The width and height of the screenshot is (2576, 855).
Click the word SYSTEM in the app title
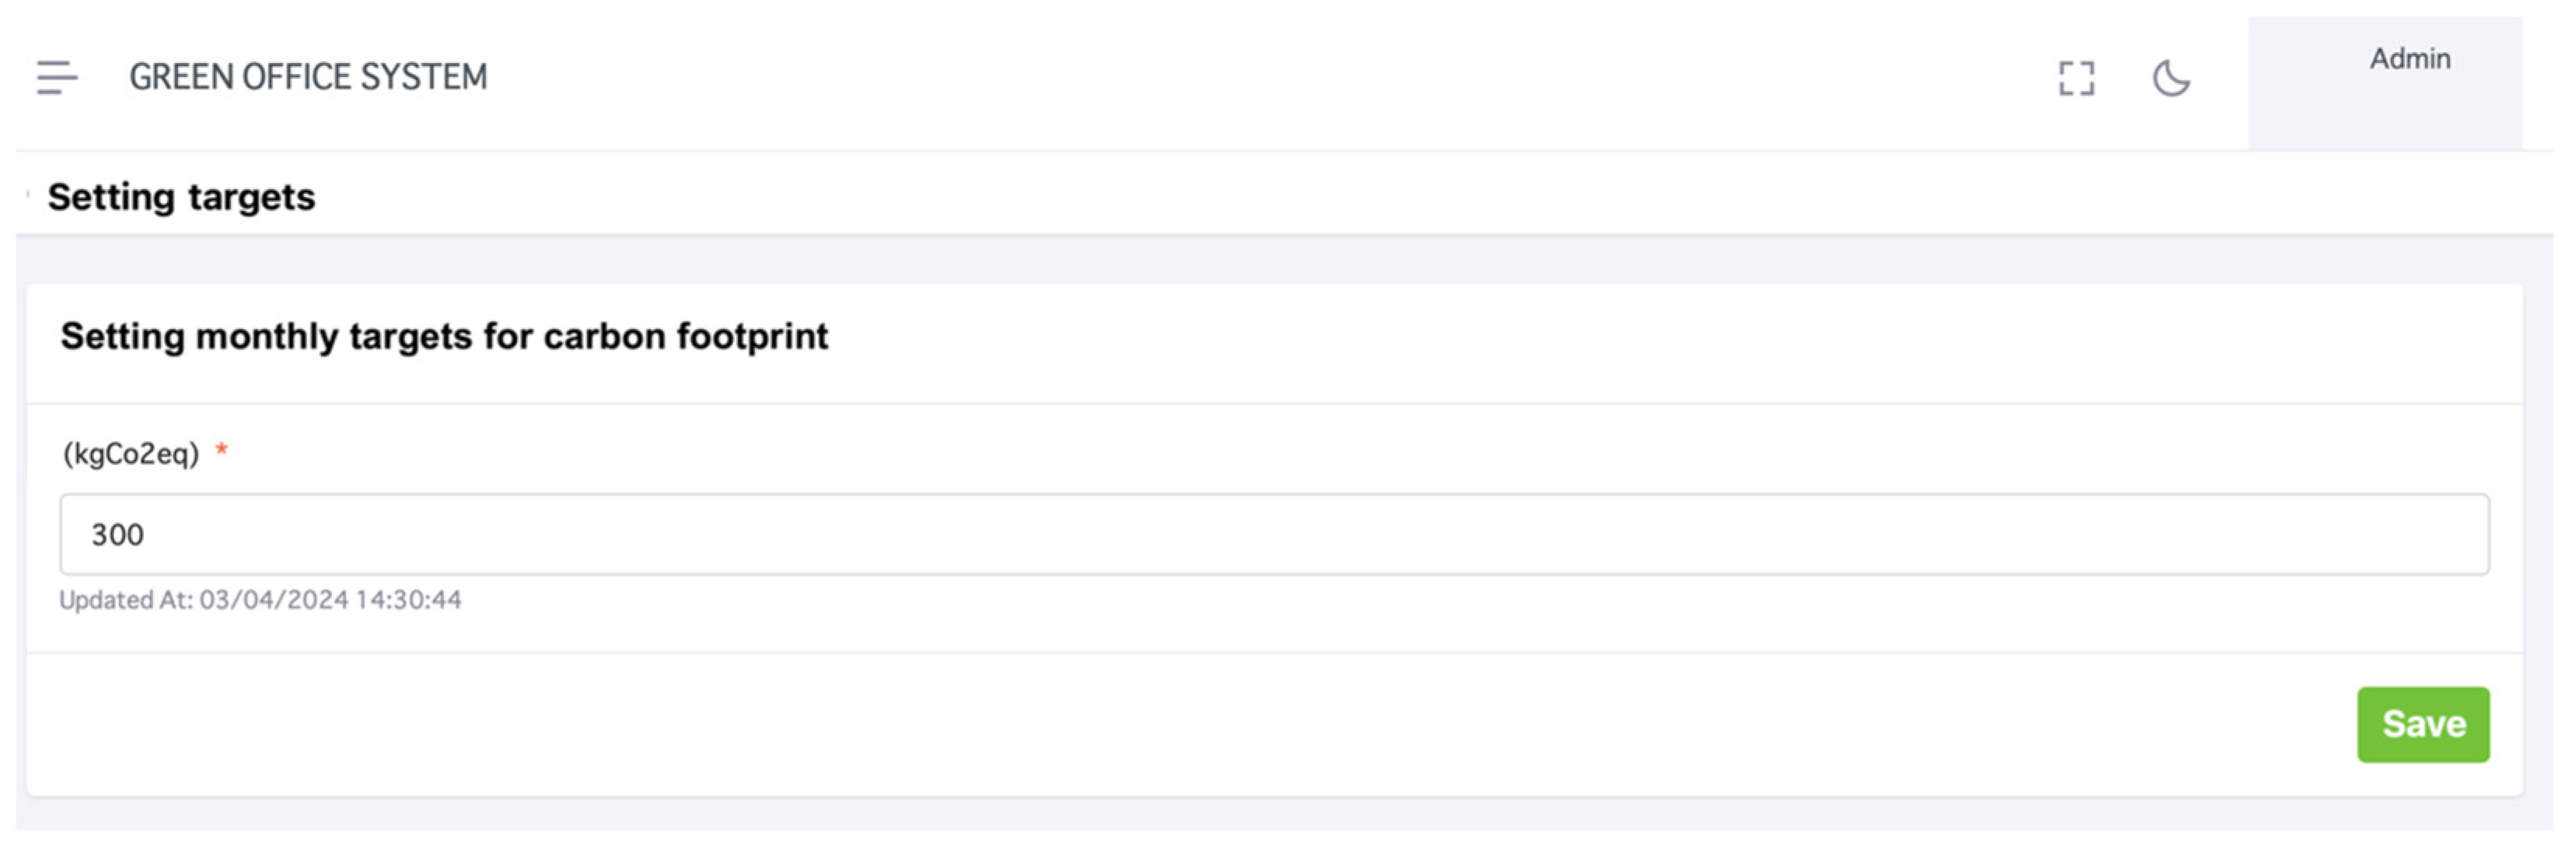424,77
